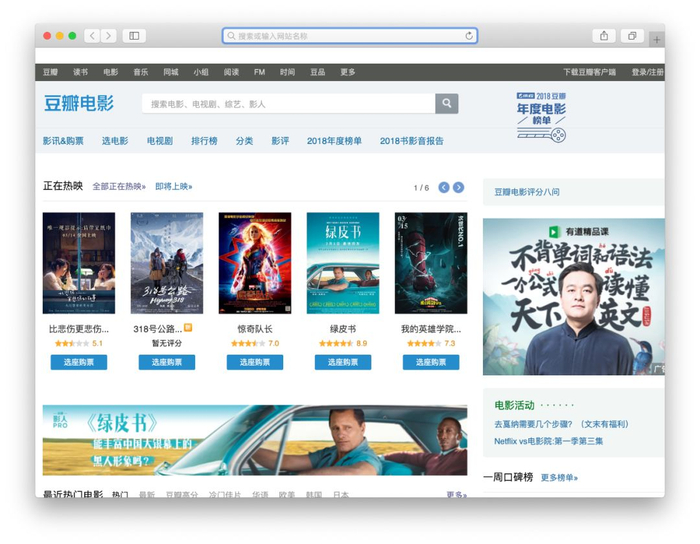Viewport: 700px width, 544px height.
Task: Click the orange badge next to 318号公路
Action: [x=188, y=327]
